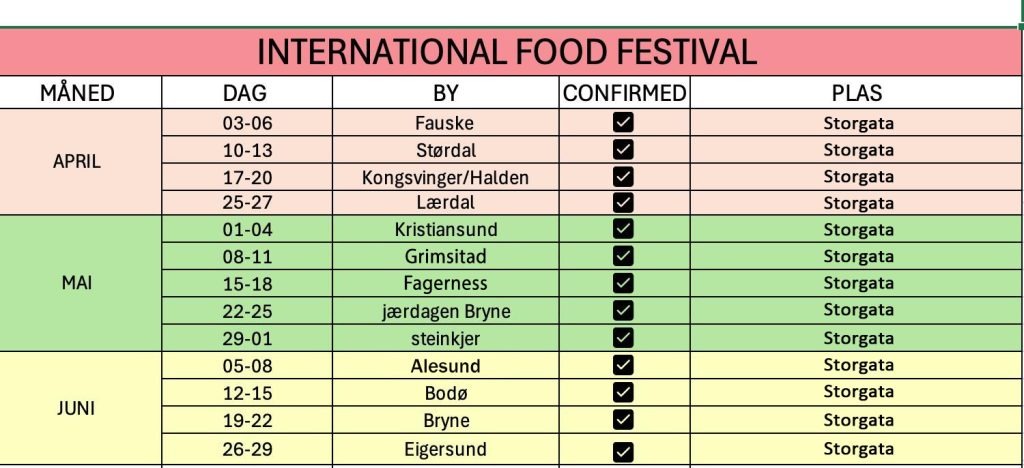Screen dimensions: 1024x468
Task: Uncheck the Lærdal confirmed checkbox
Action: click(623, 202)
